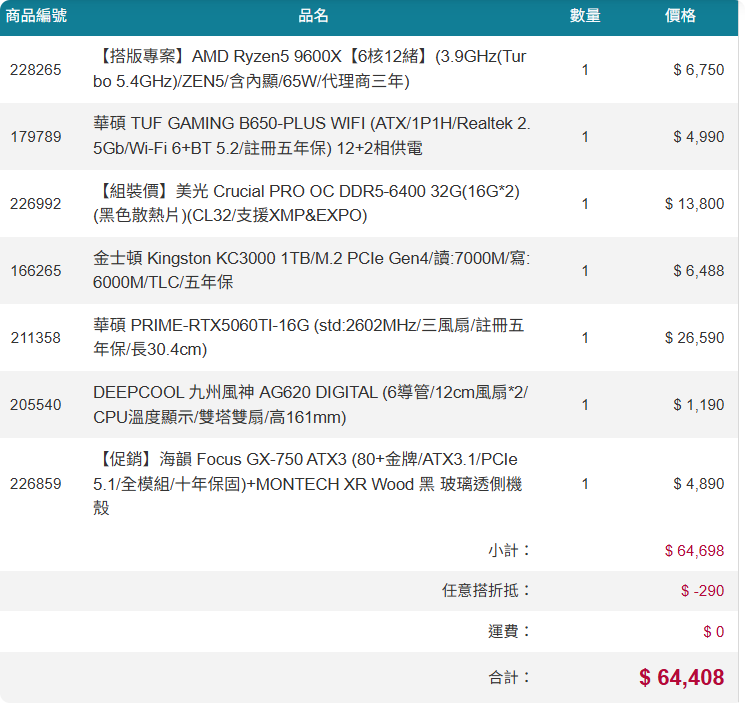Click the 數量 column header

pyautogui.click(x=585, y=16)
